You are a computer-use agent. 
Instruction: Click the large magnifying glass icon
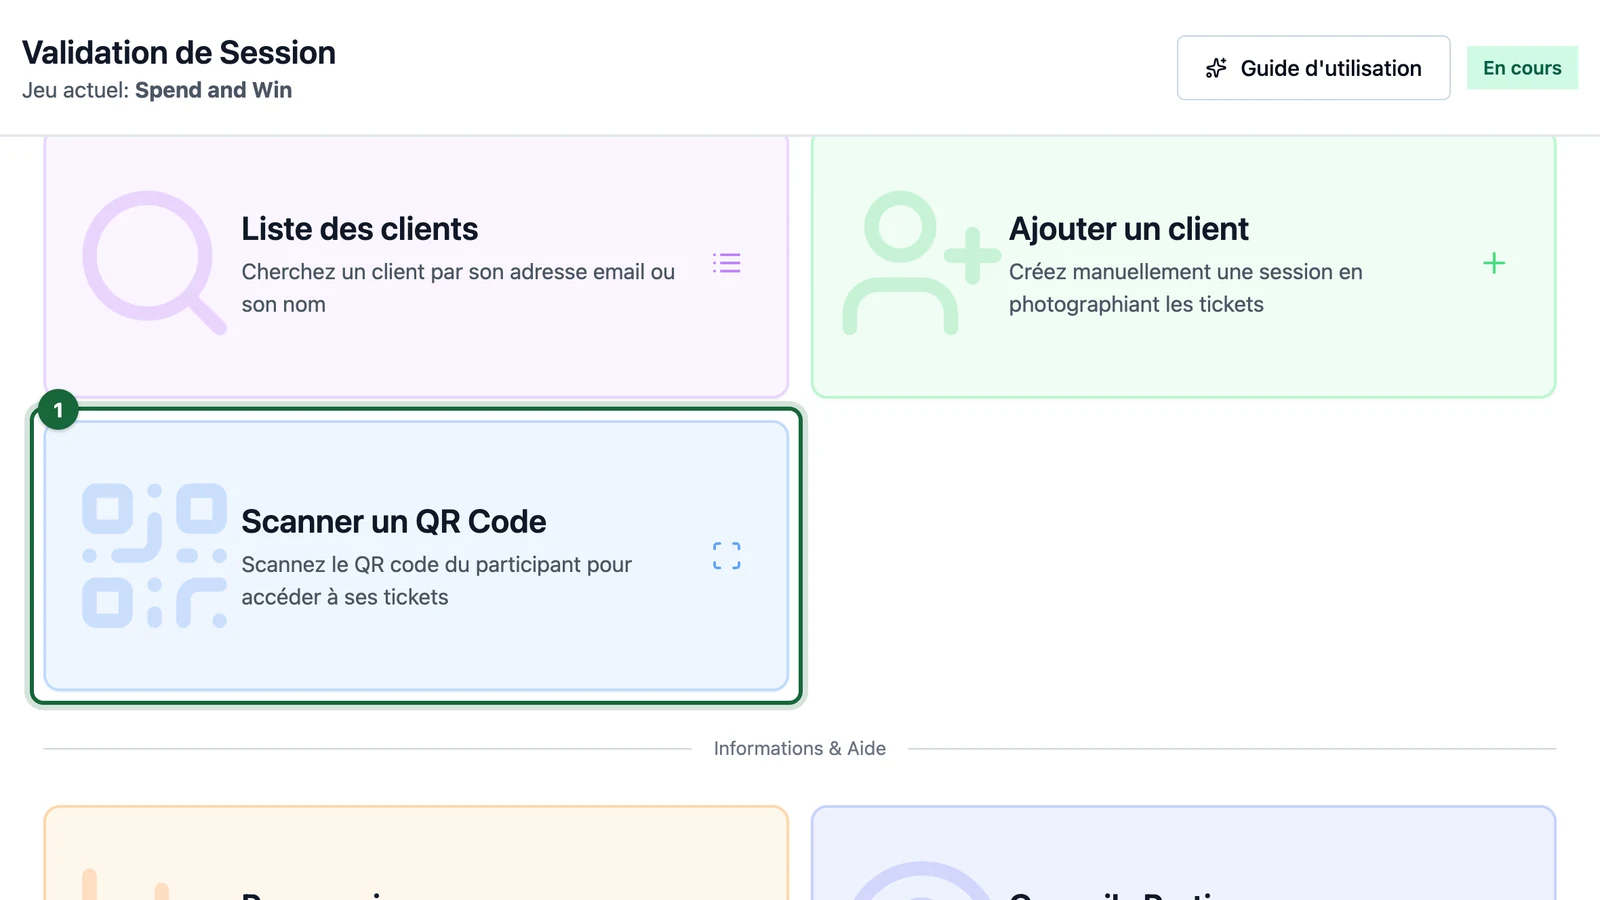[154, 262]
